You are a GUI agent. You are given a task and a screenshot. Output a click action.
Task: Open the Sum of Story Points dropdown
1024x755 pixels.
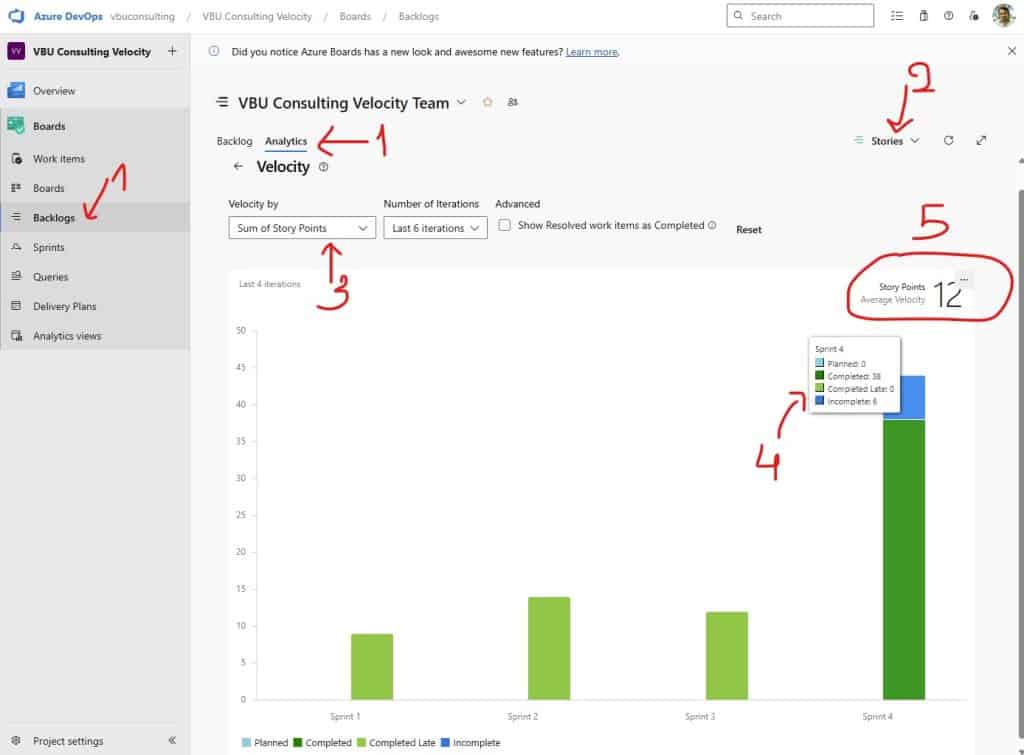pyautogui.click(x=302, y=228)
